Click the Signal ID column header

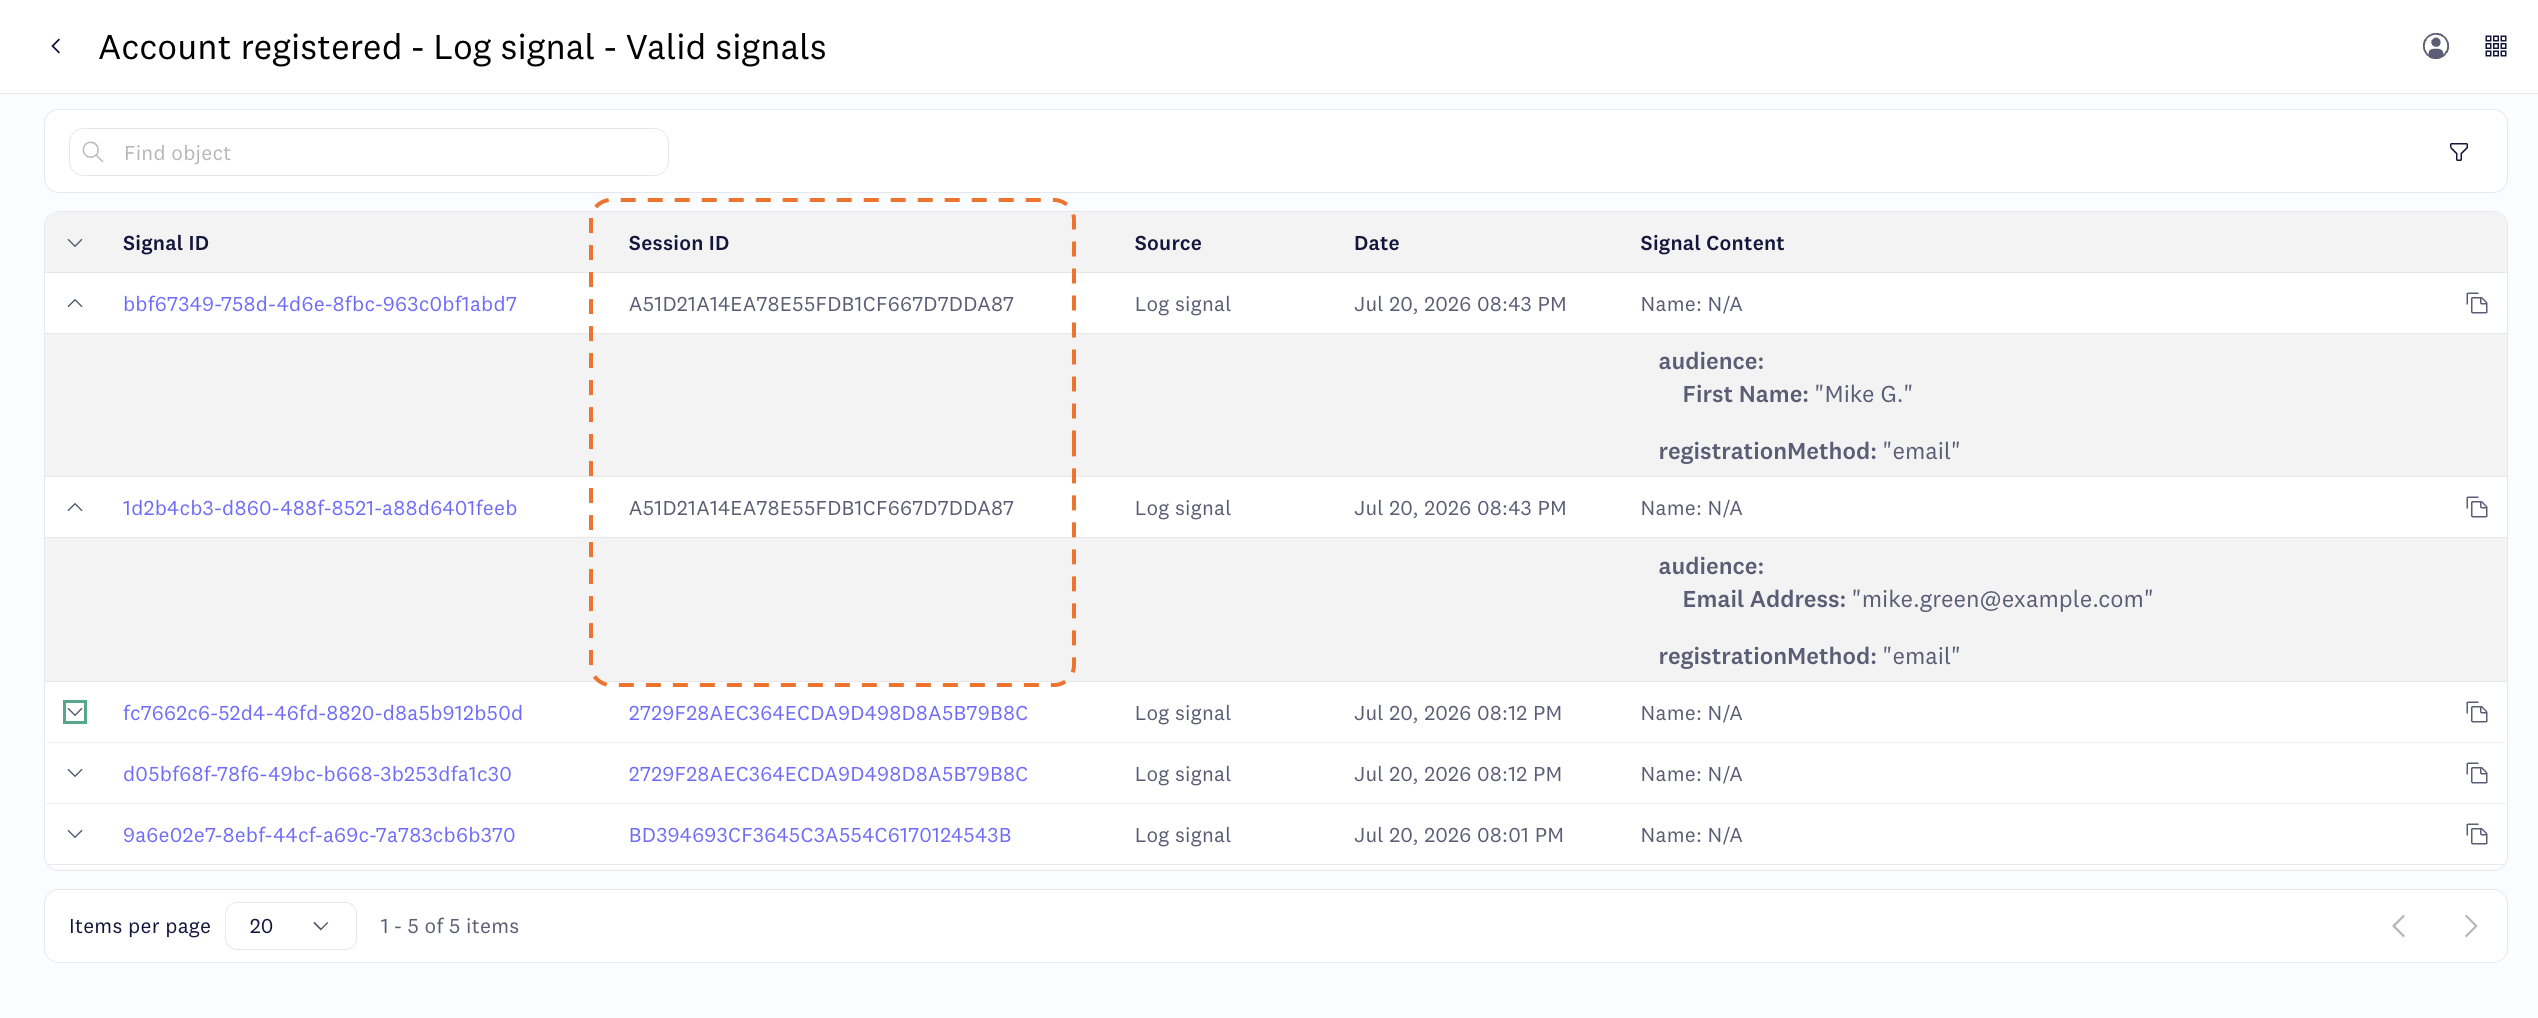click(x=166, y=243)
